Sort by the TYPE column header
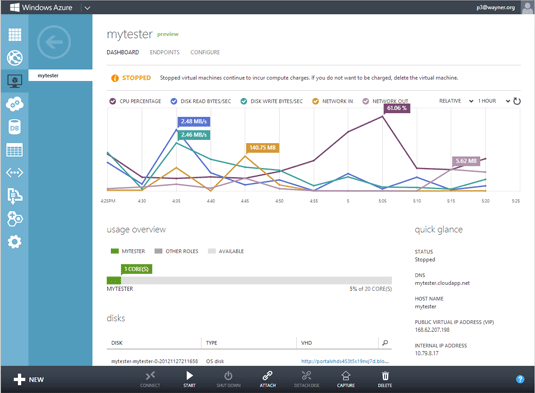Image resolution: width=535 pixels, height=393 pixels. click(x=211, y=343)
